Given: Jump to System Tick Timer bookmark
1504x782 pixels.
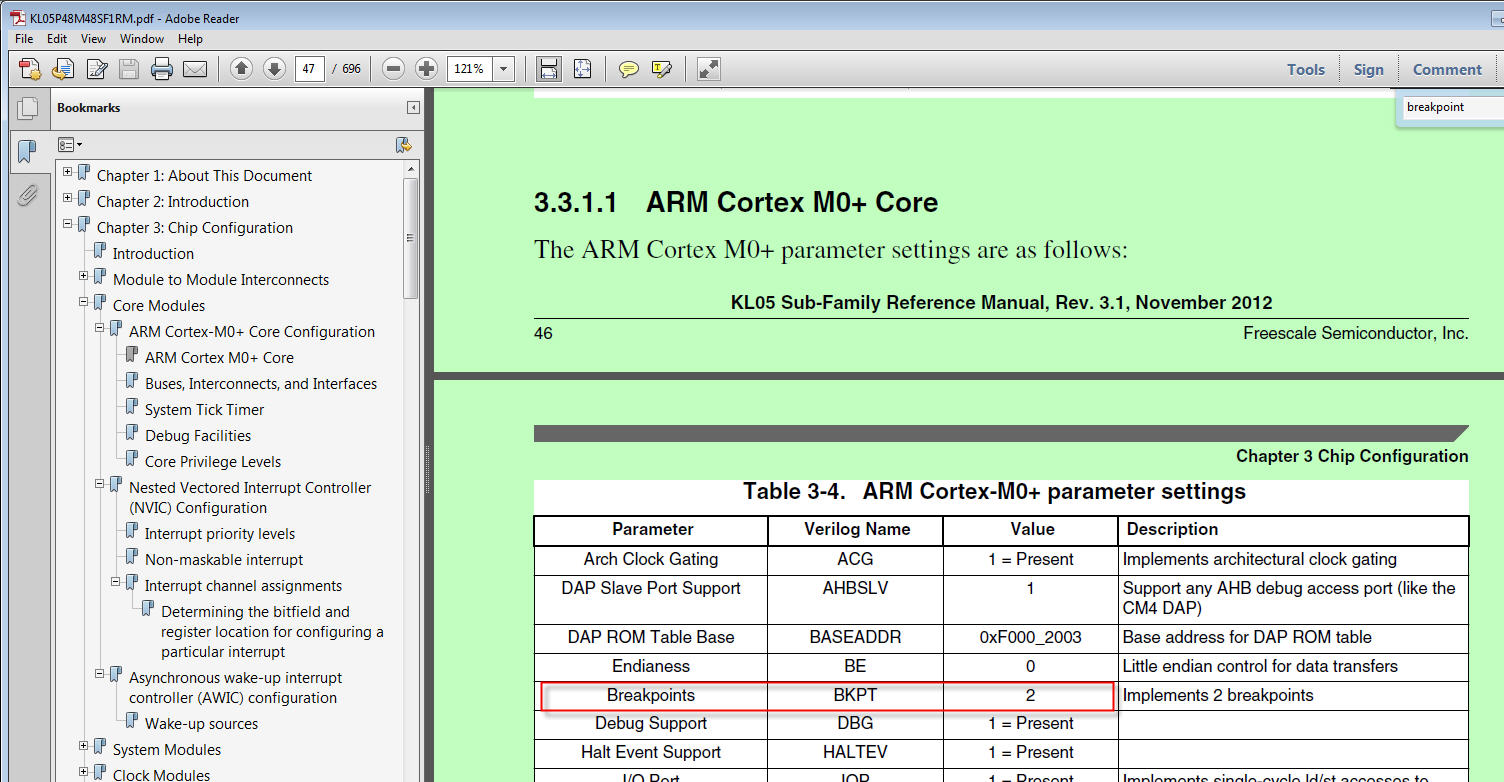Looking at the screenshot, I should (204, 409).
